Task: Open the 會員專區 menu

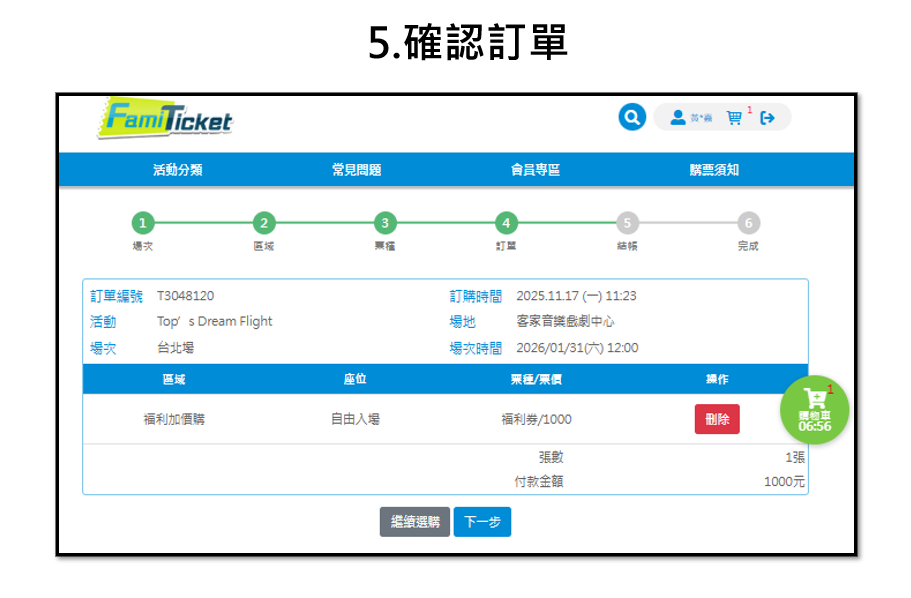Action: tap(535, 170)
